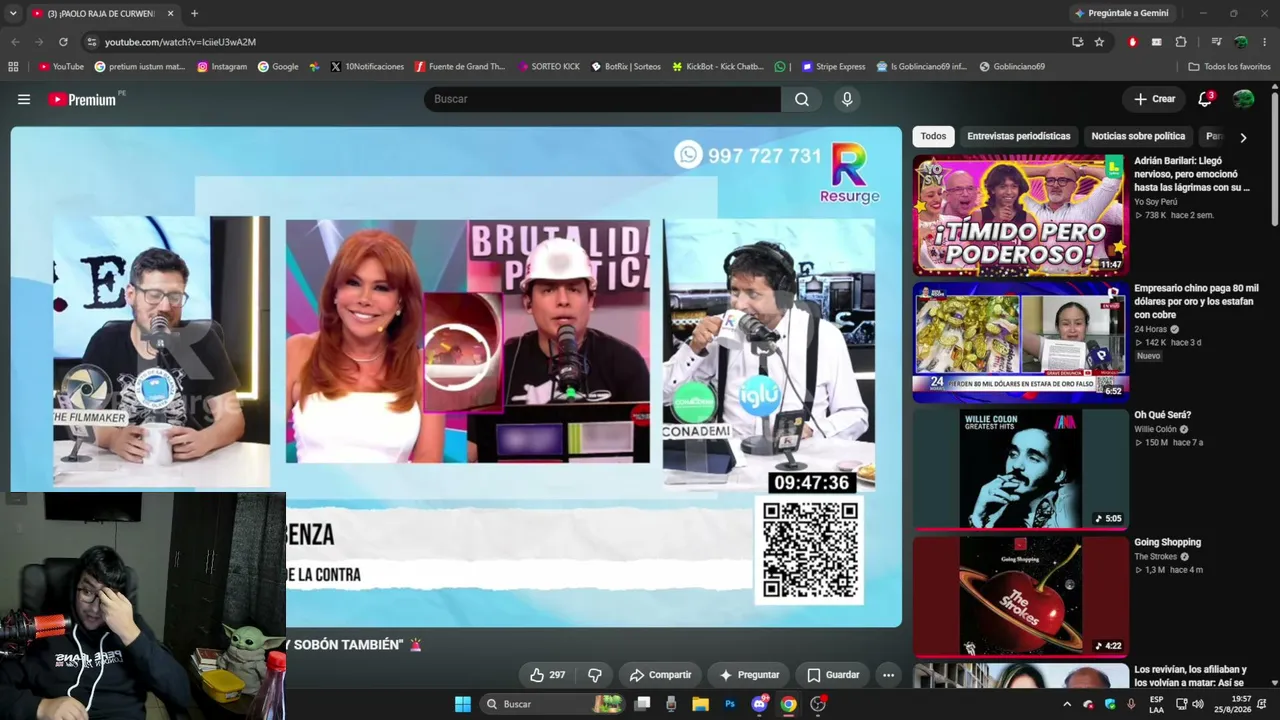Open Task View on the taskbar
Screen dimensions: 1280x720
(643, 704)
